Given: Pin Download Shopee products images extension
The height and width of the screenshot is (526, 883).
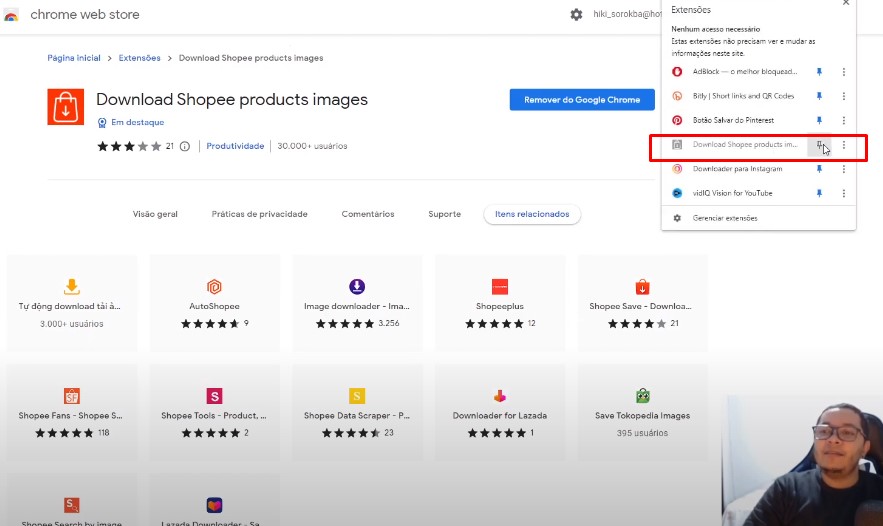Looking at the screenshot, I should (820, 145).
